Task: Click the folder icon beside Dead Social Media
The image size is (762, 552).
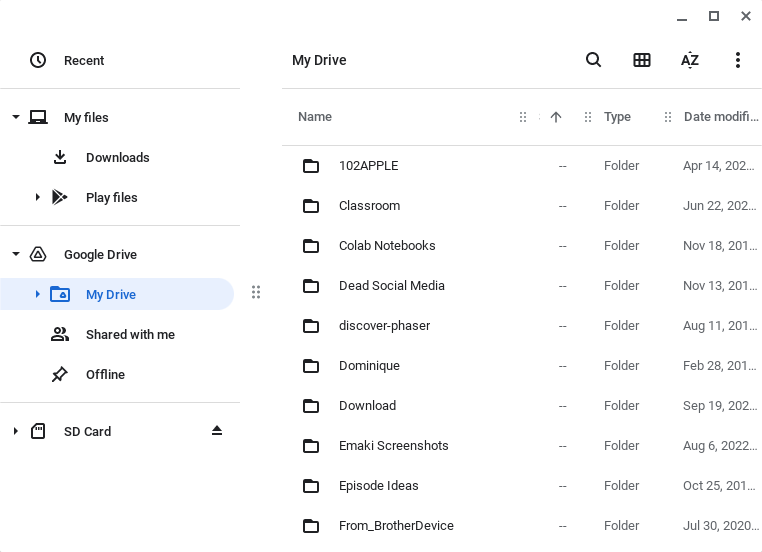Action: pos(311,286)
